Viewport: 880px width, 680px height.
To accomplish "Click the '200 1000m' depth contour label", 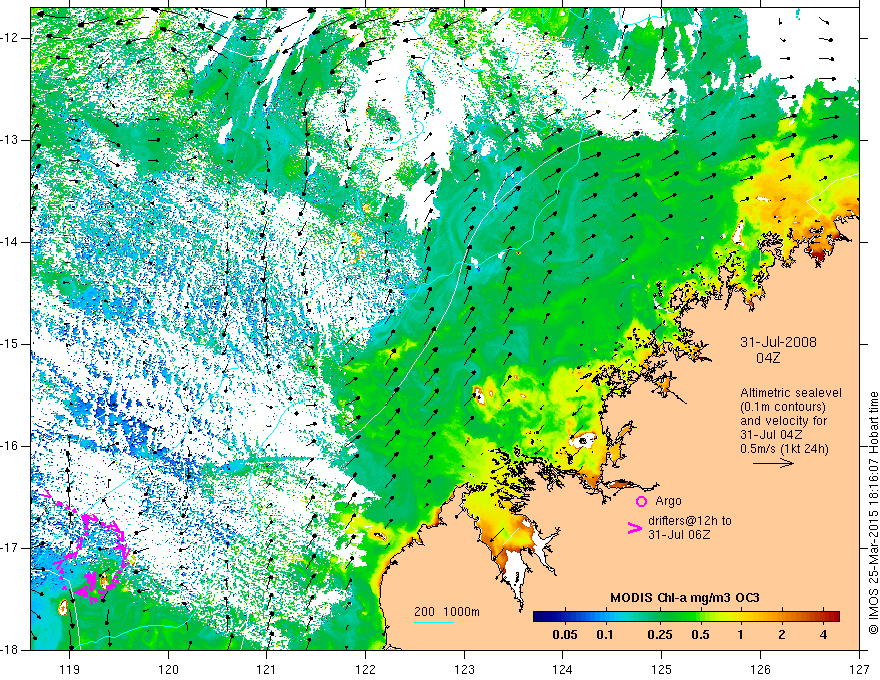I will coord(447,612).
